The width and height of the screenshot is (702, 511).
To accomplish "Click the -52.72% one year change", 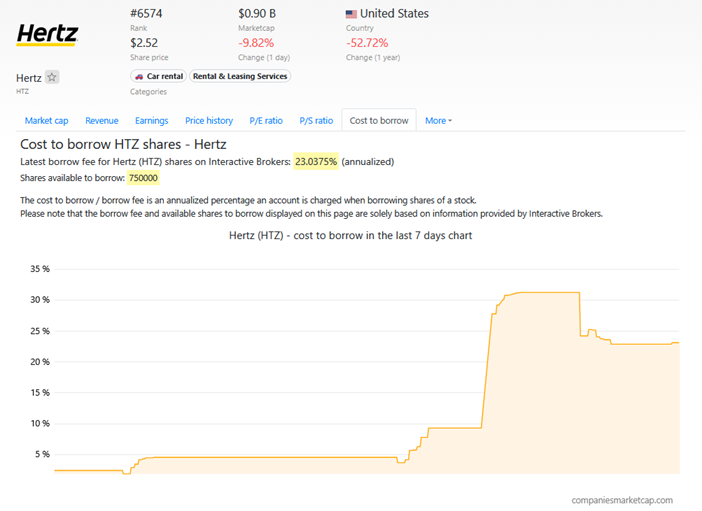I will 367,43.
